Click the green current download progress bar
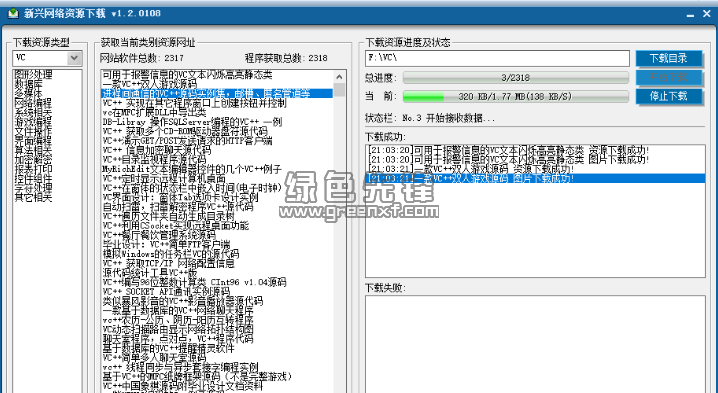The width and height of the screenshot is (718, 393). pyautogui.click(x=516, y=97)
